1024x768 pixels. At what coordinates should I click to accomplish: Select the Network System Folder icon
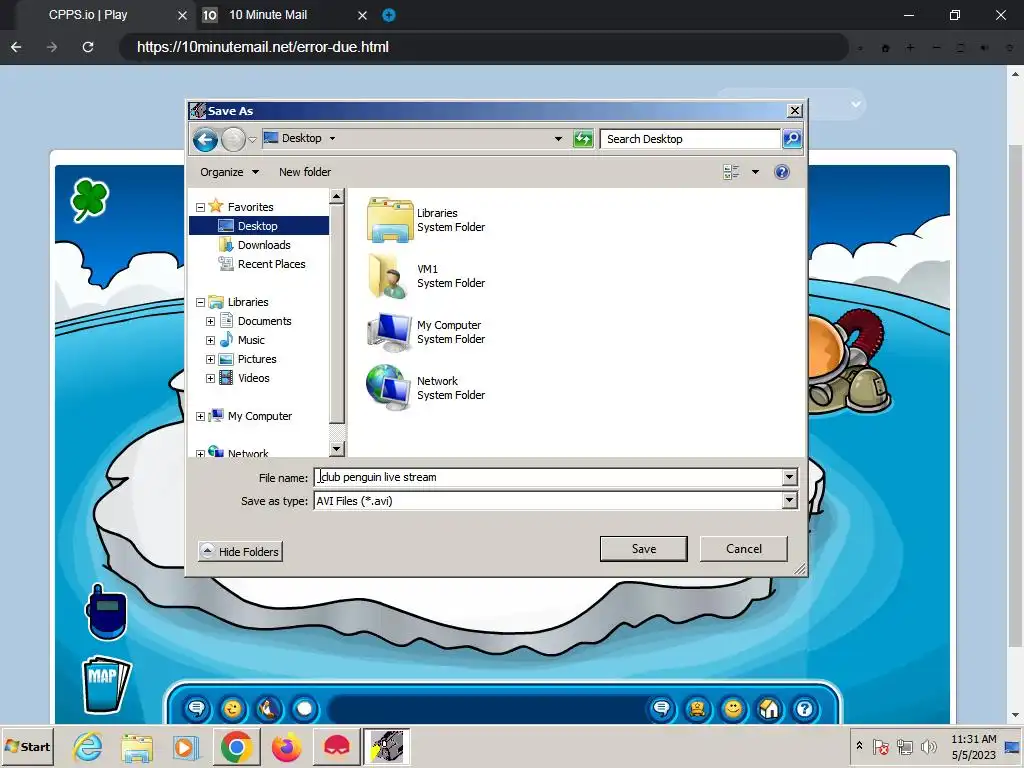click(390, 389)
